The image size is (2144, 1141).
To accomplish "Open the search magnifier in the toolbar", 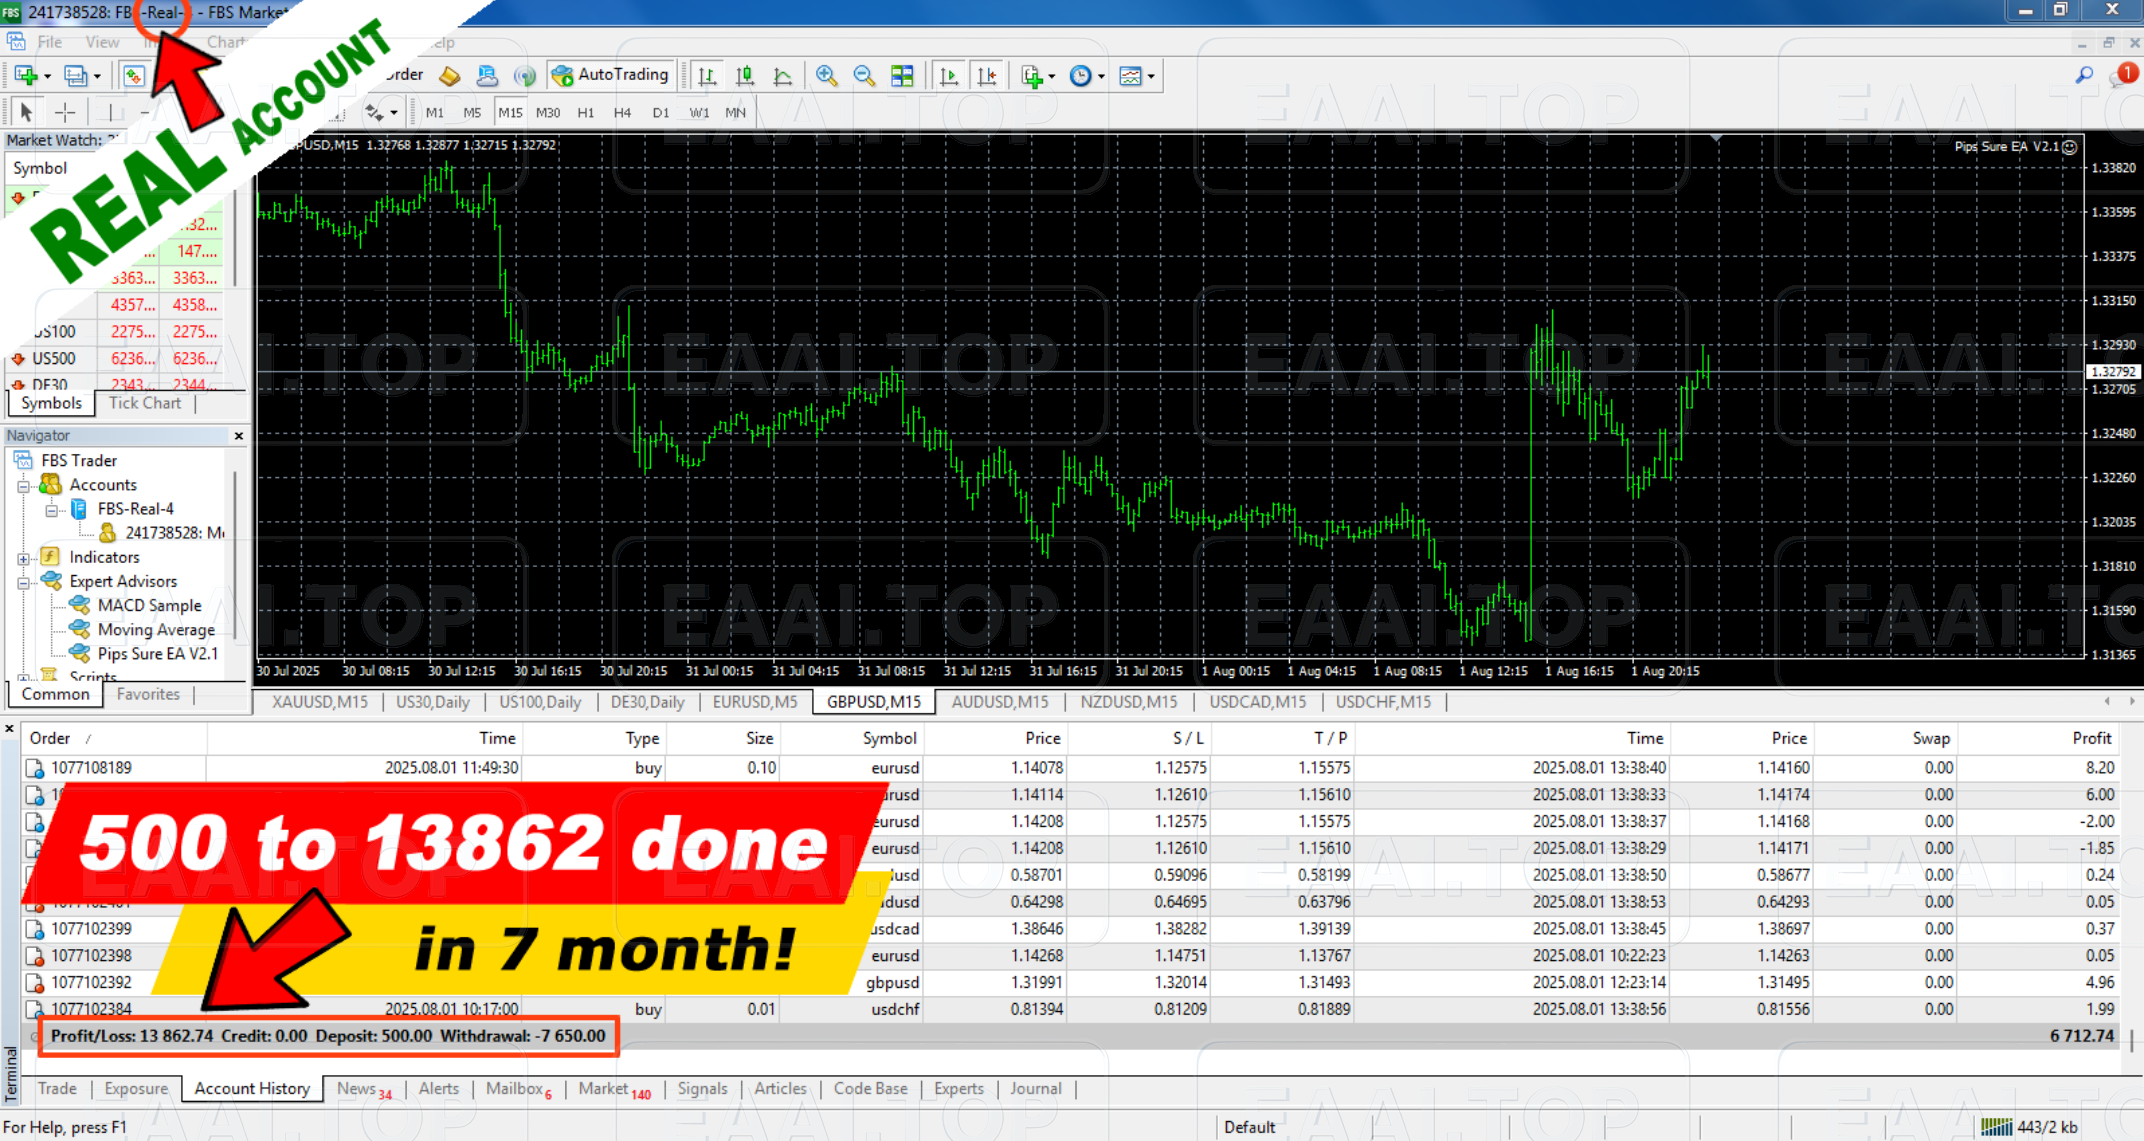I will (x=2083, y=75).
